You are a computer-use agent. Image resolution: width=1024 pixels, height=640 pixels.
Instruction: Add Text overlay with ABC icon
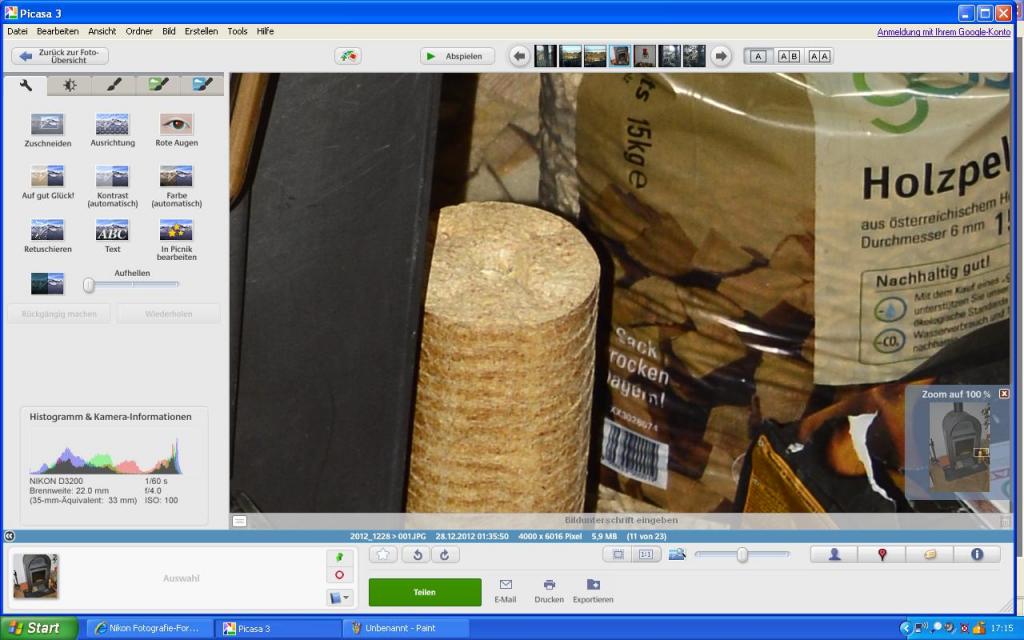112,236
